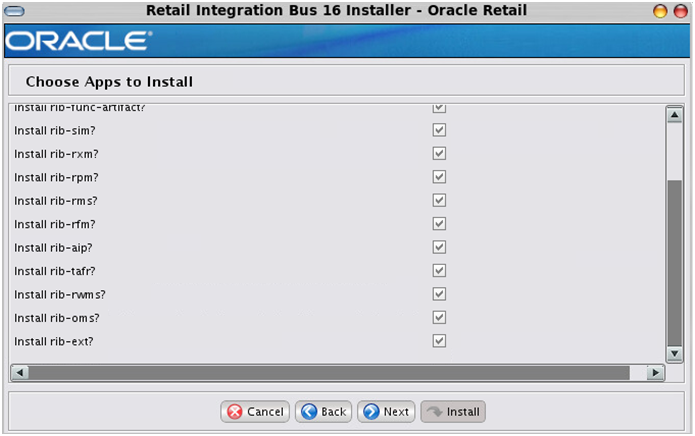Toggle the Install rib-sim checkbox
Viewport: 695px width, 436px height.
(x=439, y=130)
